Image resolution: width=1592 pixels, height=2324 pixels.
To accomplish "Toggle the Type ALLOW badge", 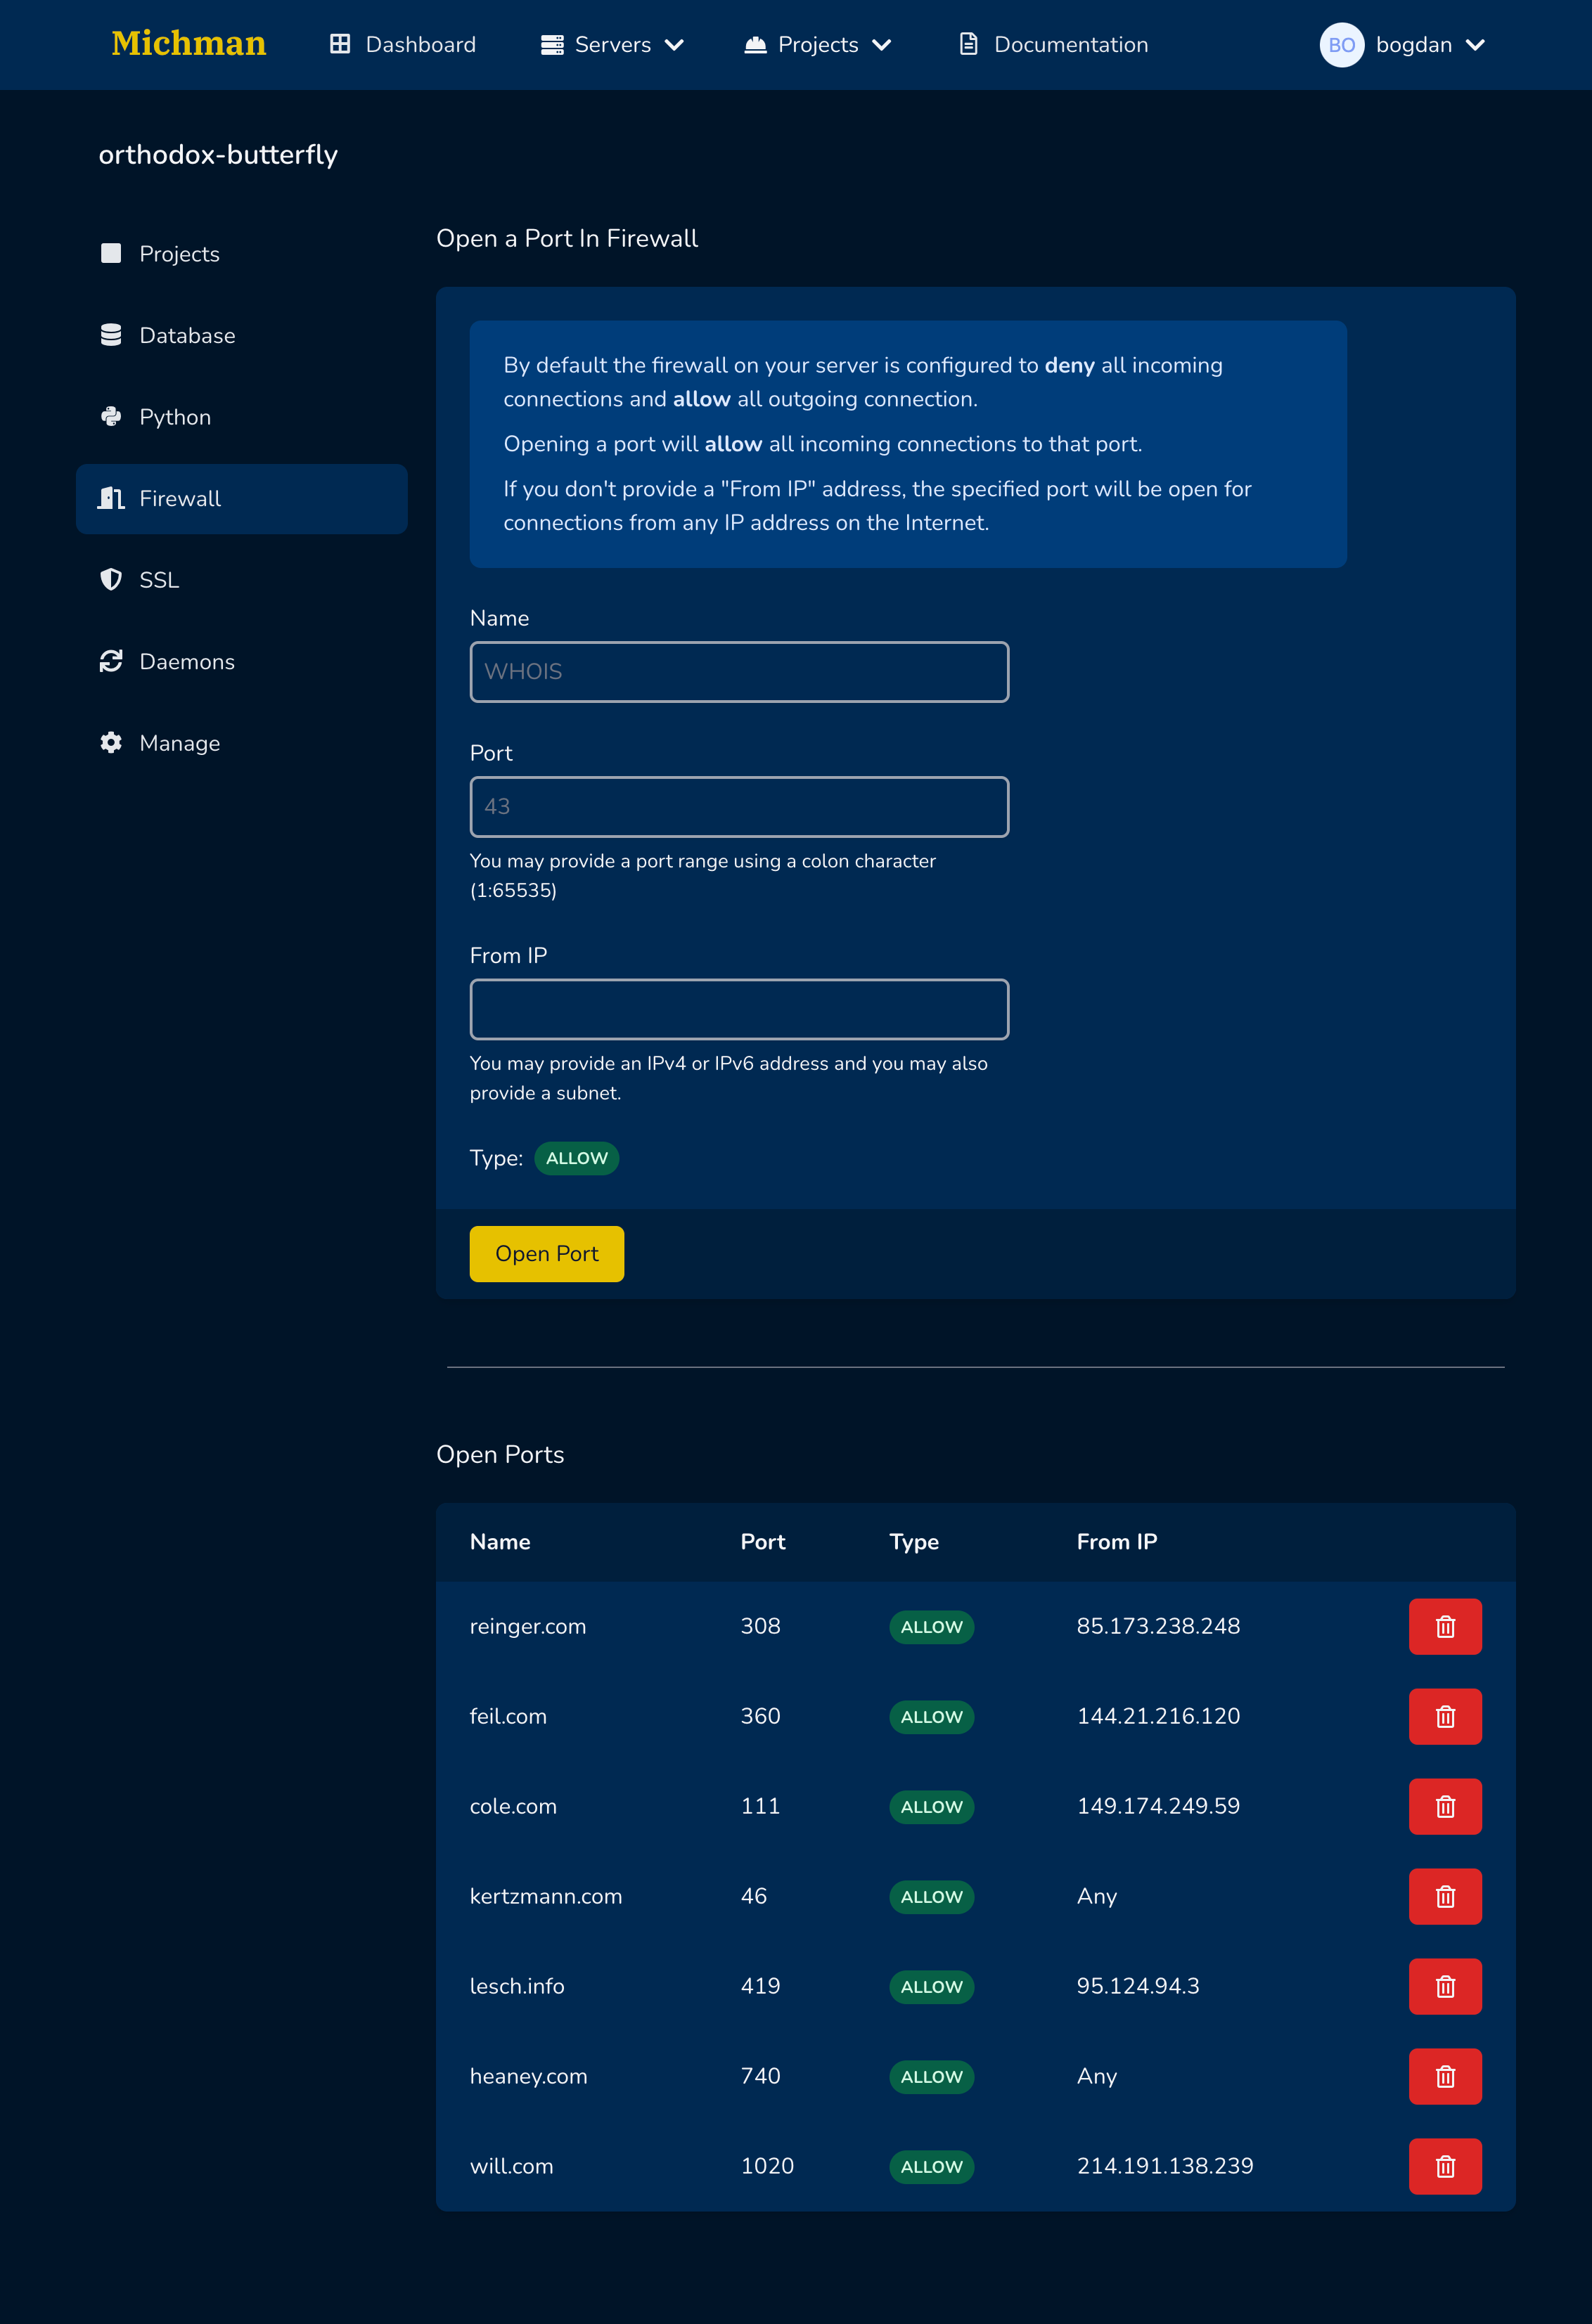I will (576, 1158).
